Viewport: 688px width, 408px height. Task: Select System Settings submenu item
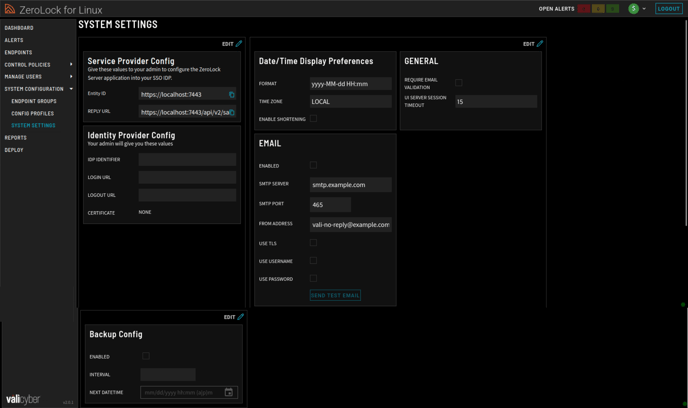33,125
